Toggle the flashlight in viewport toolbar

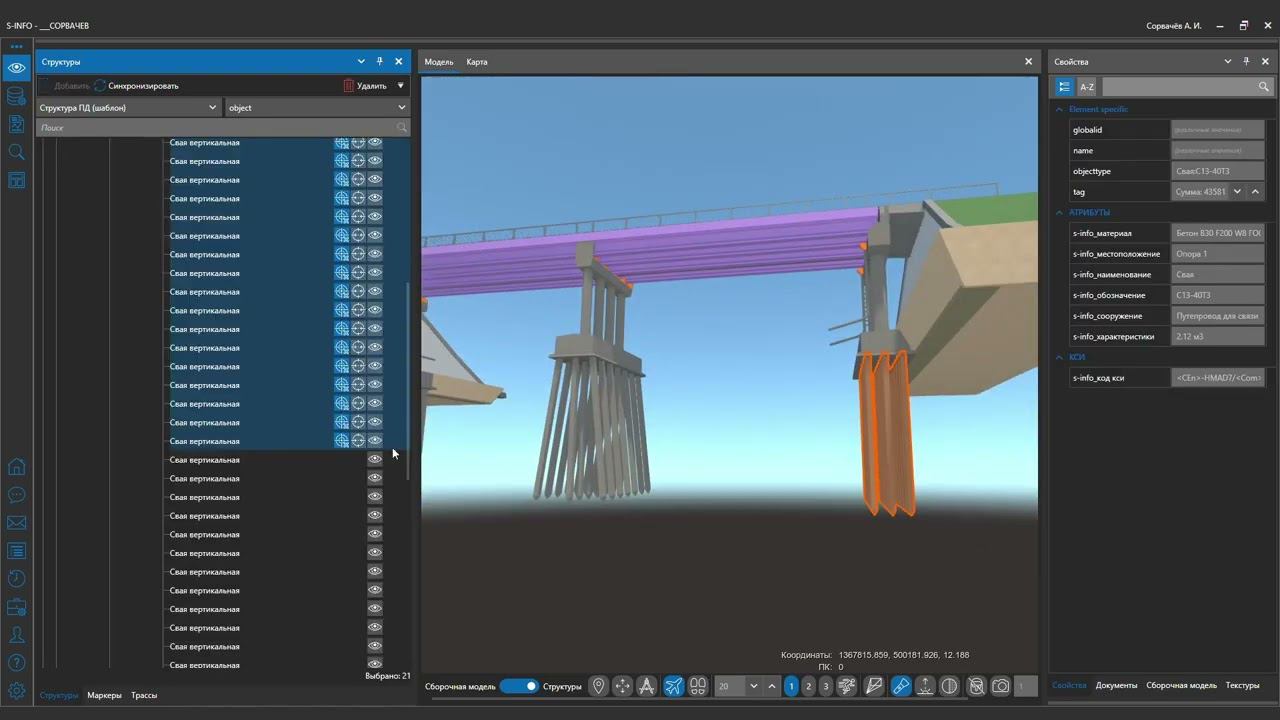[901, 686]
